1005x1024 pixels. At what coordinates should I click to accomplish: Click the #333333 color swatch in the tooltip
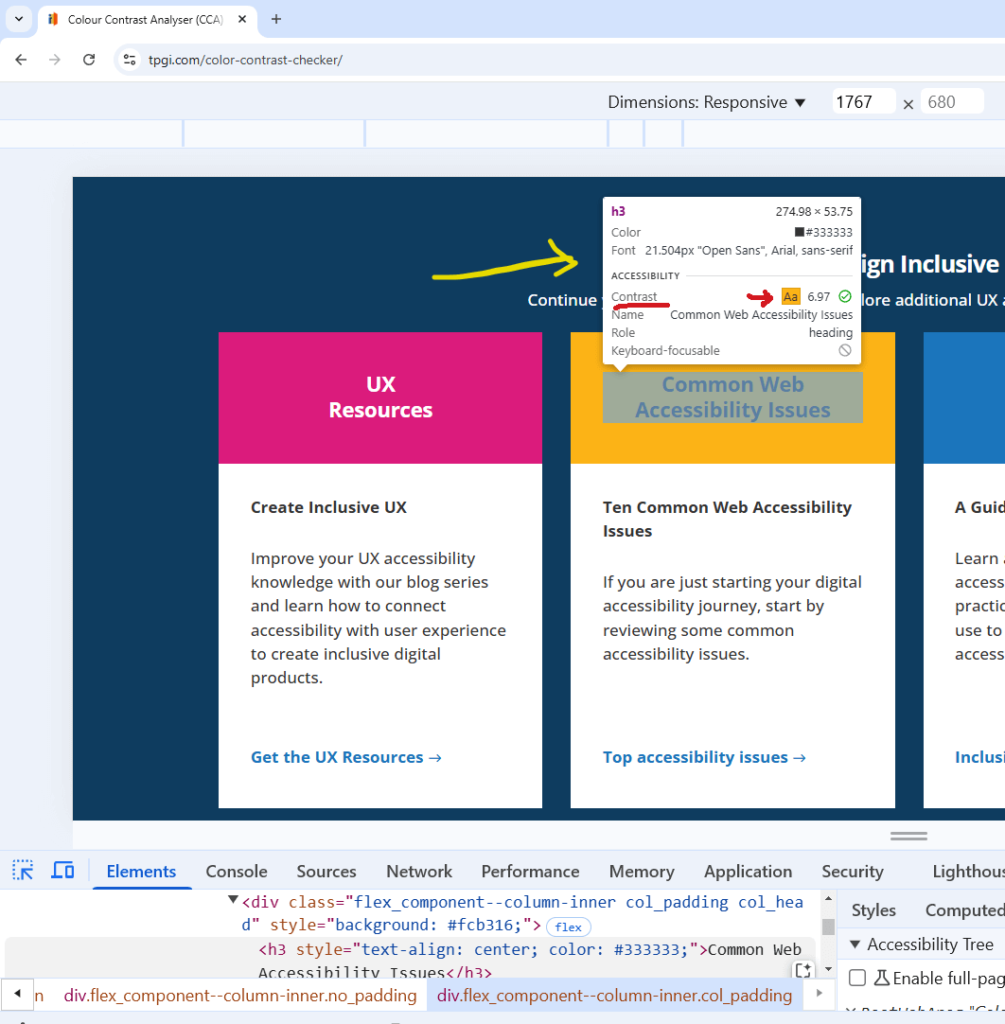point(799,232)
